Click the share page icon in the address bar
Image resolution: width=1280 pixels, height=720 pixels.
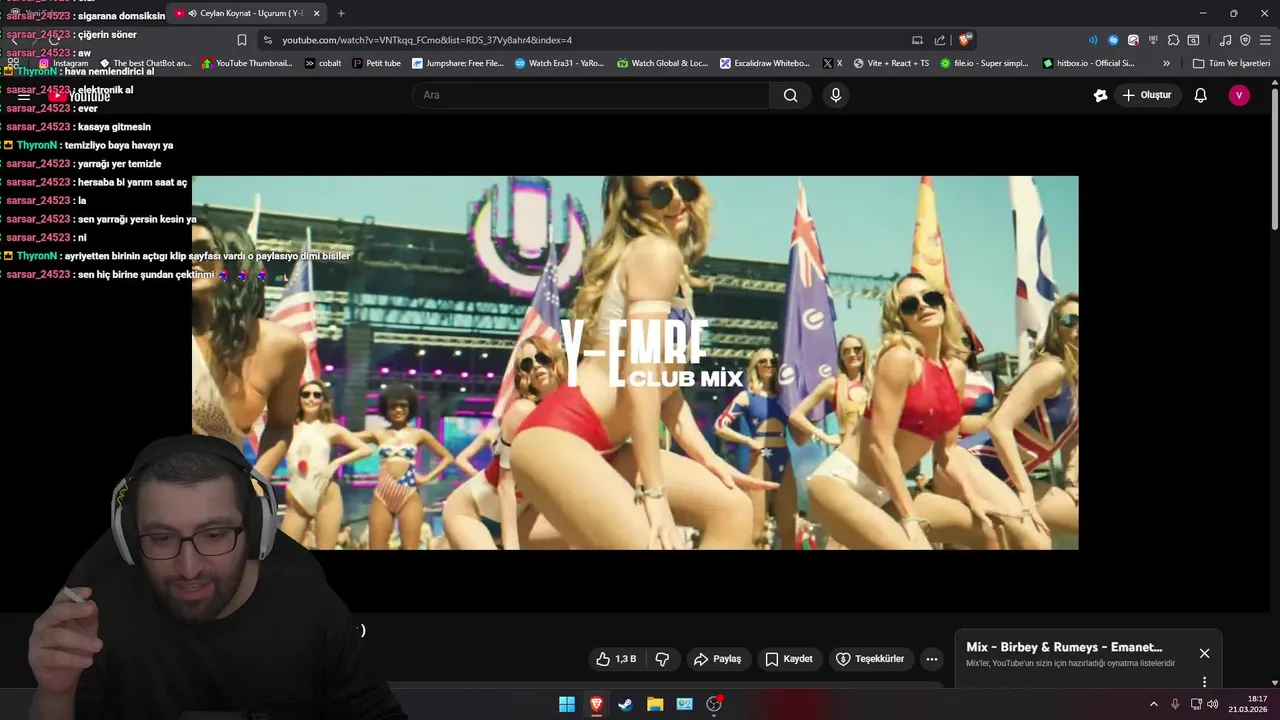[x=940, y=40]
